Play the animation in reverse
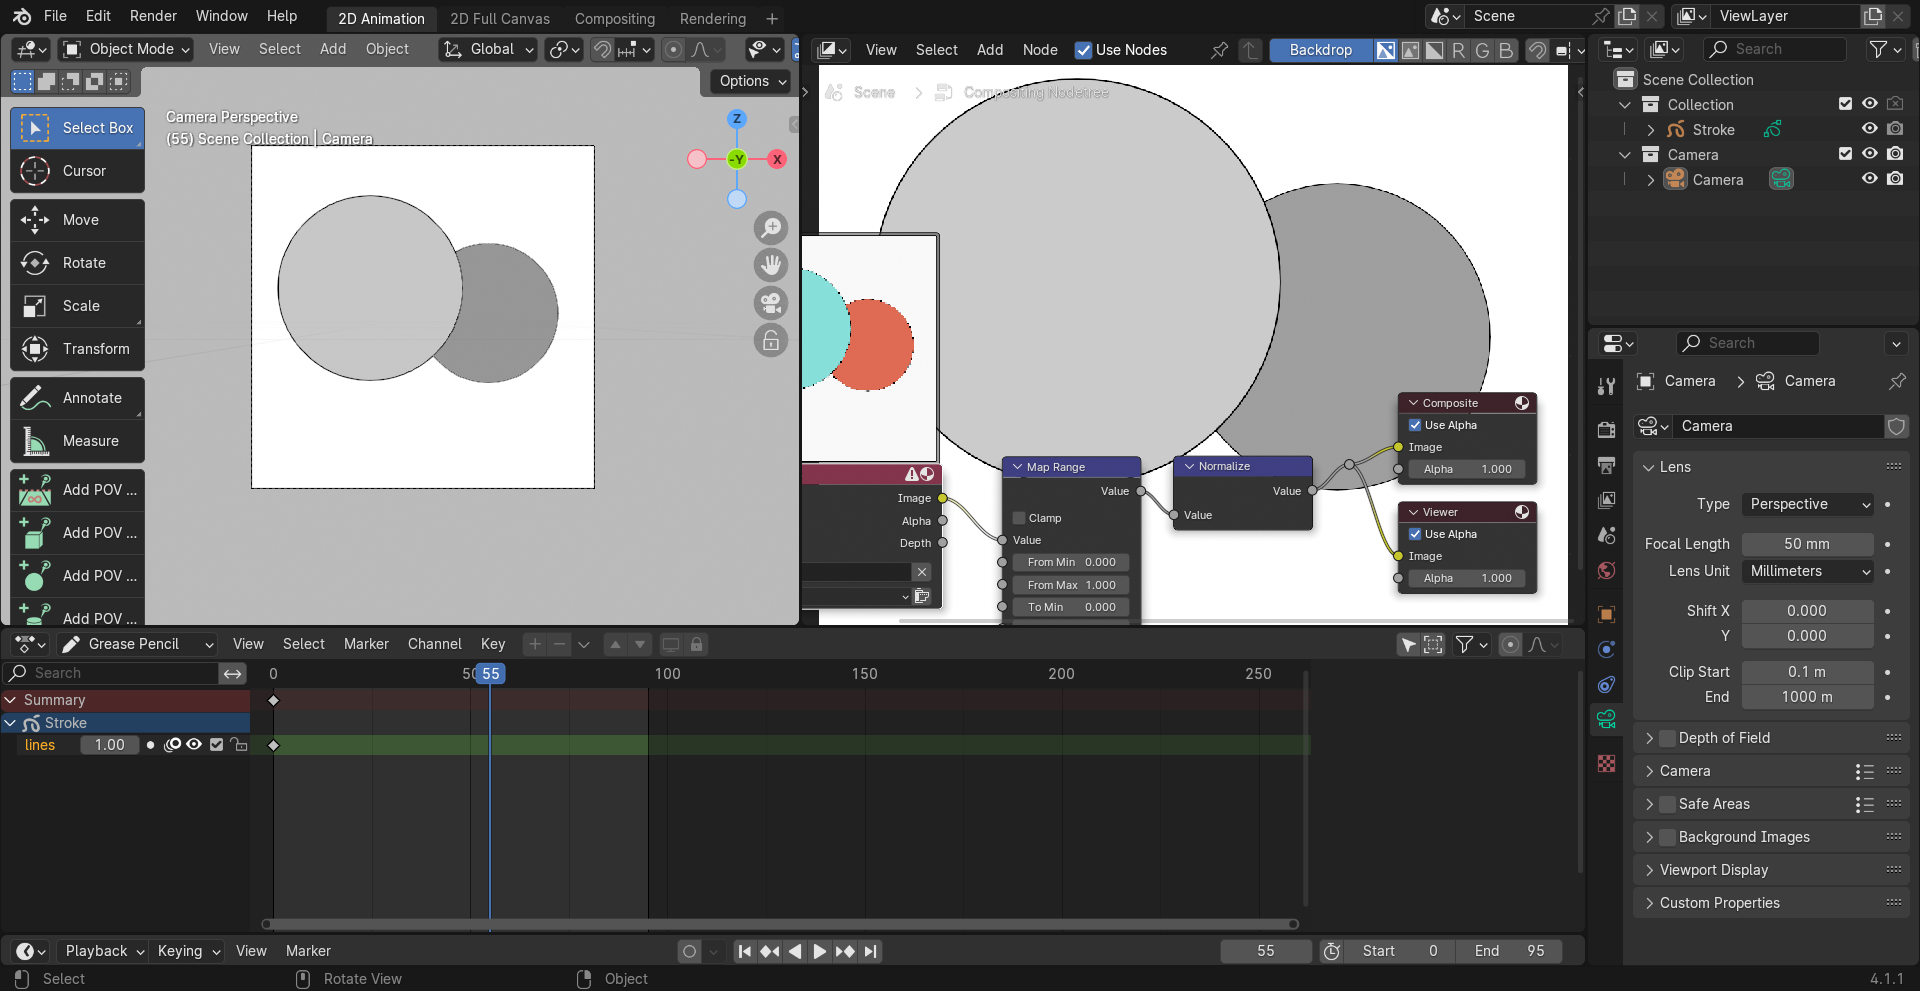Image resolution: width=1920 pixels, height=991 pixels. pyautogui.click(x=795, y=951)
